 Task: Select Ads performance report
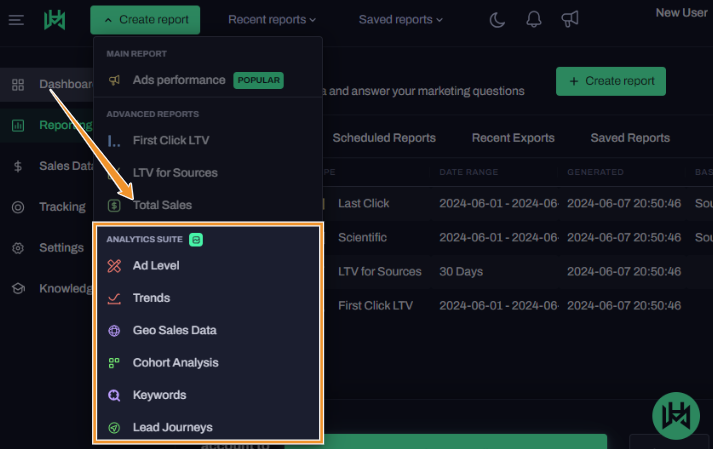coord(178,80)
